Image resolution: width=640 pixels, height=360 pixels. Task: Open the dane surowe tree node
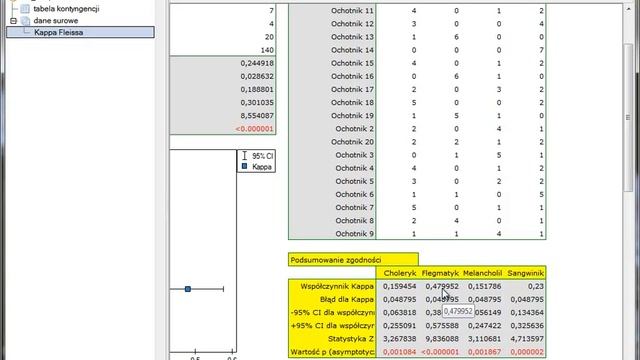(56, 20)
